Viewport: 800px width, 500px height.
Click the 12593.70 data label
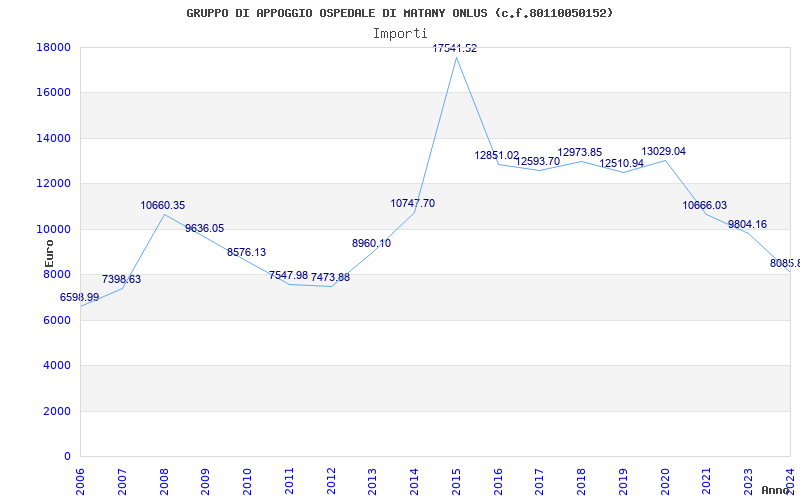[538, 161]
